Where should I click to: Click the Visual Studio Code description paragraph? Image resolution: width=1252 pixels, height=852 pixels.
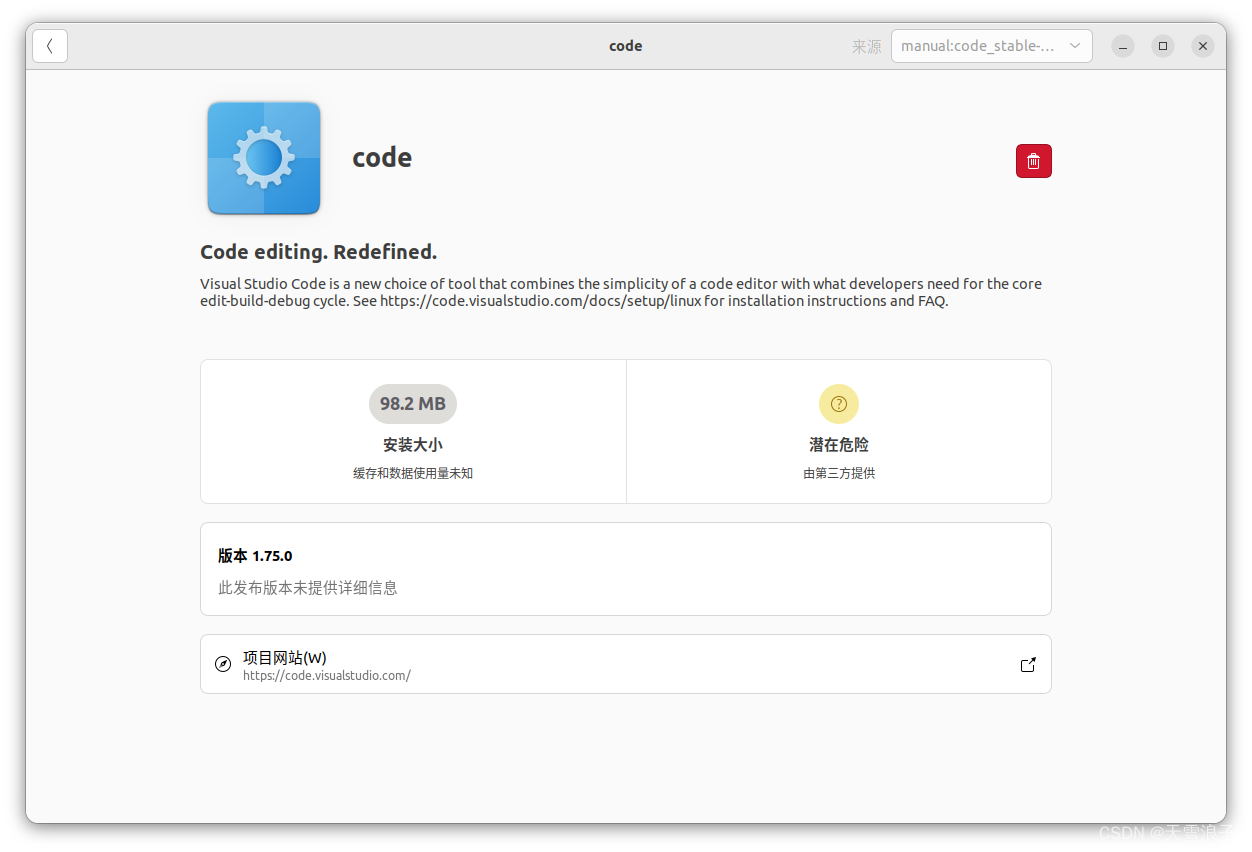pyautogui.click(x=621, y=292)
